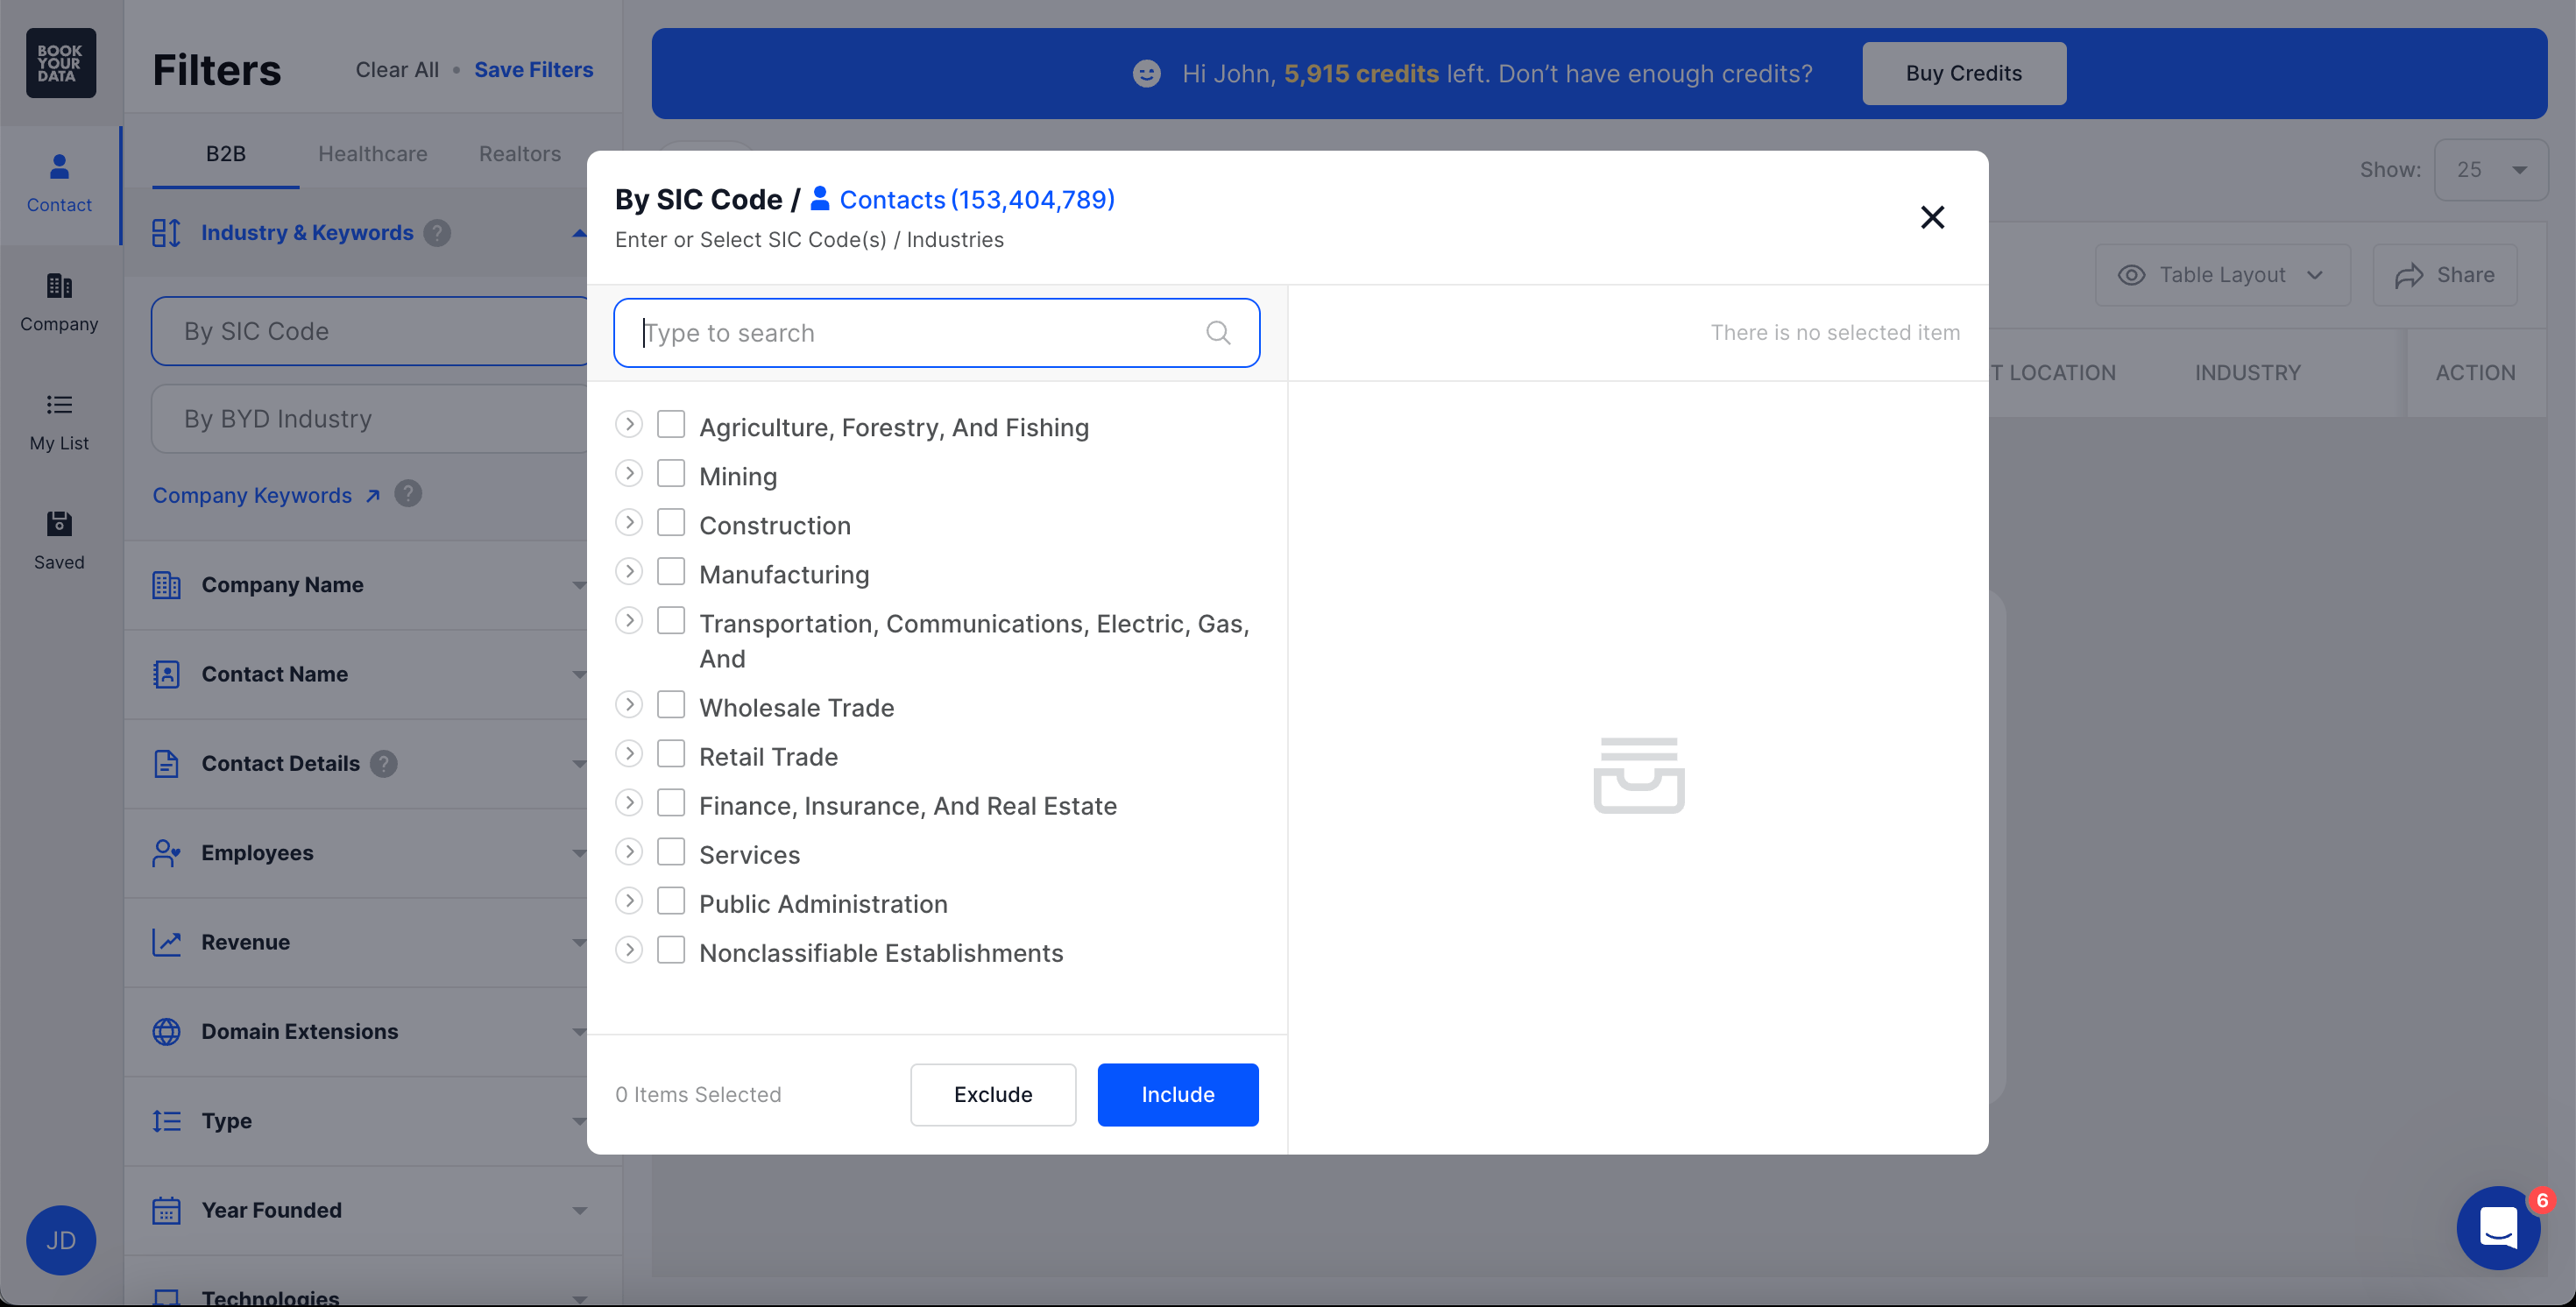Viewport: 2576px width, 1307px height.
Task: Open My List in sidebar
Action: [x=59, y=420]
